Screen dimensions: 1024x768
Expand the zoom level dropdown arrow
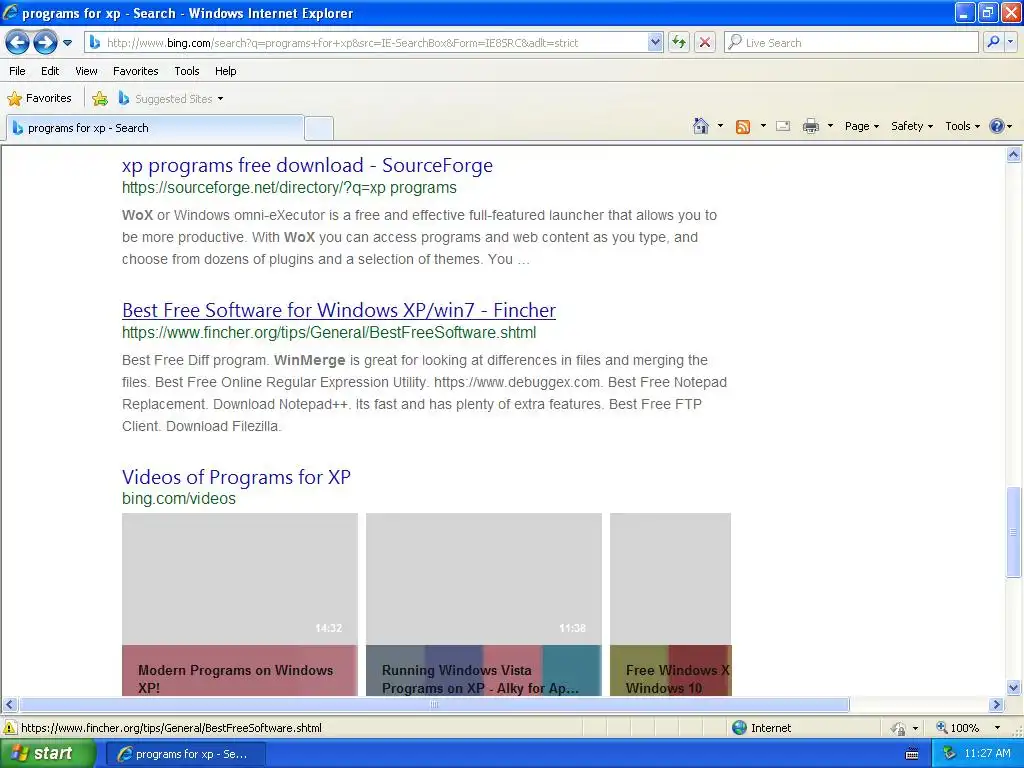(x=997, y=728)
